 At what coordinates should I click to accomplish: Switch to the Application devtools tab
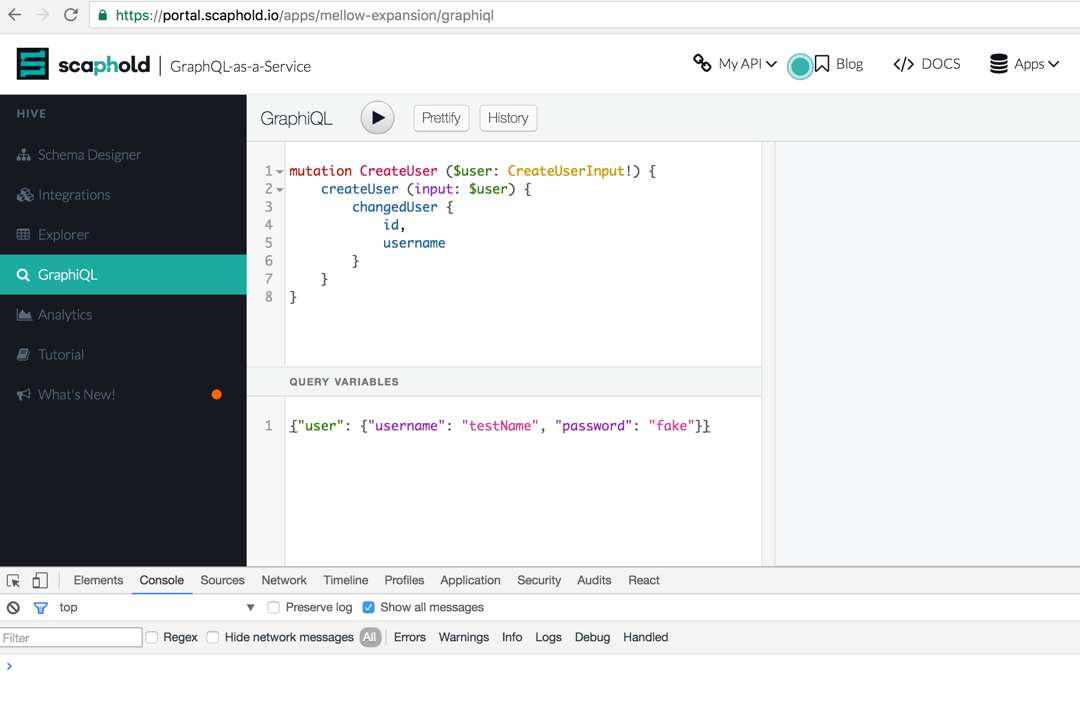pyautogui.click(x=470, y=580)
